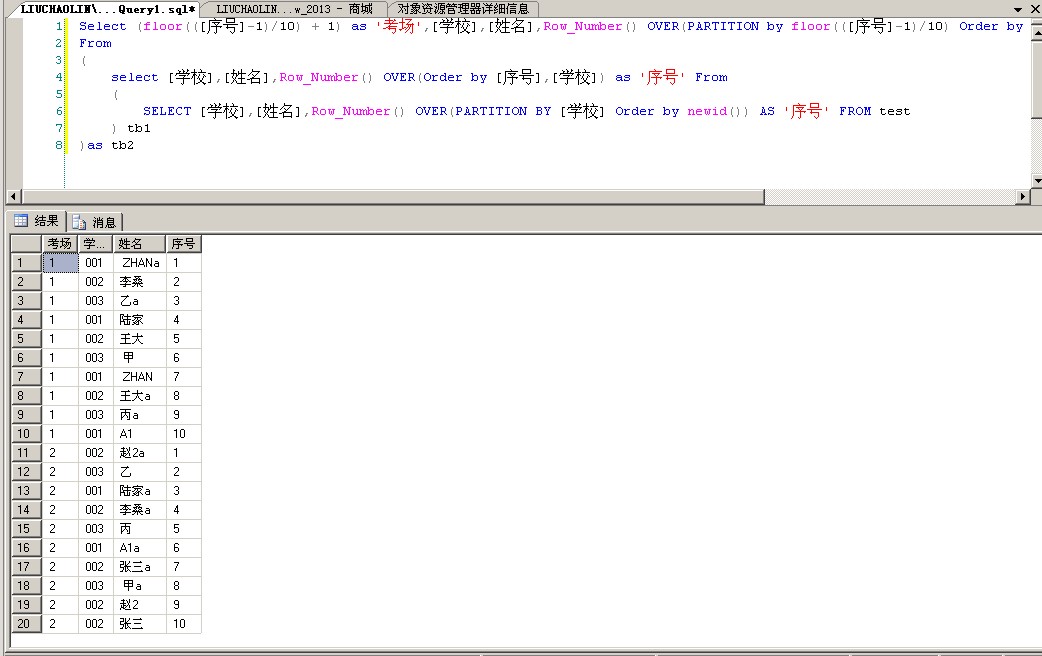Click 'tb1' alias in line 7
The height and width of the screenshot is (656, 1042).
pyautogui.click(x=139, y=128)
